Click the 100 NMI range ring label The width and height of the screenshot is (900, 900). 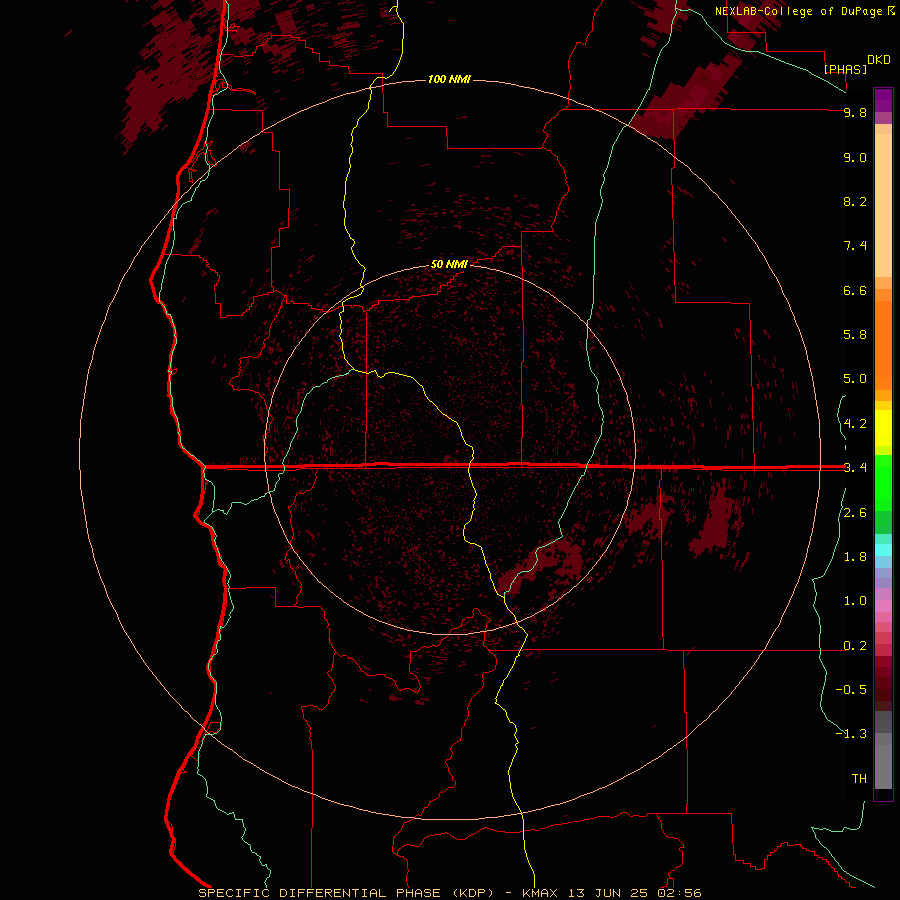coord(449,79)
